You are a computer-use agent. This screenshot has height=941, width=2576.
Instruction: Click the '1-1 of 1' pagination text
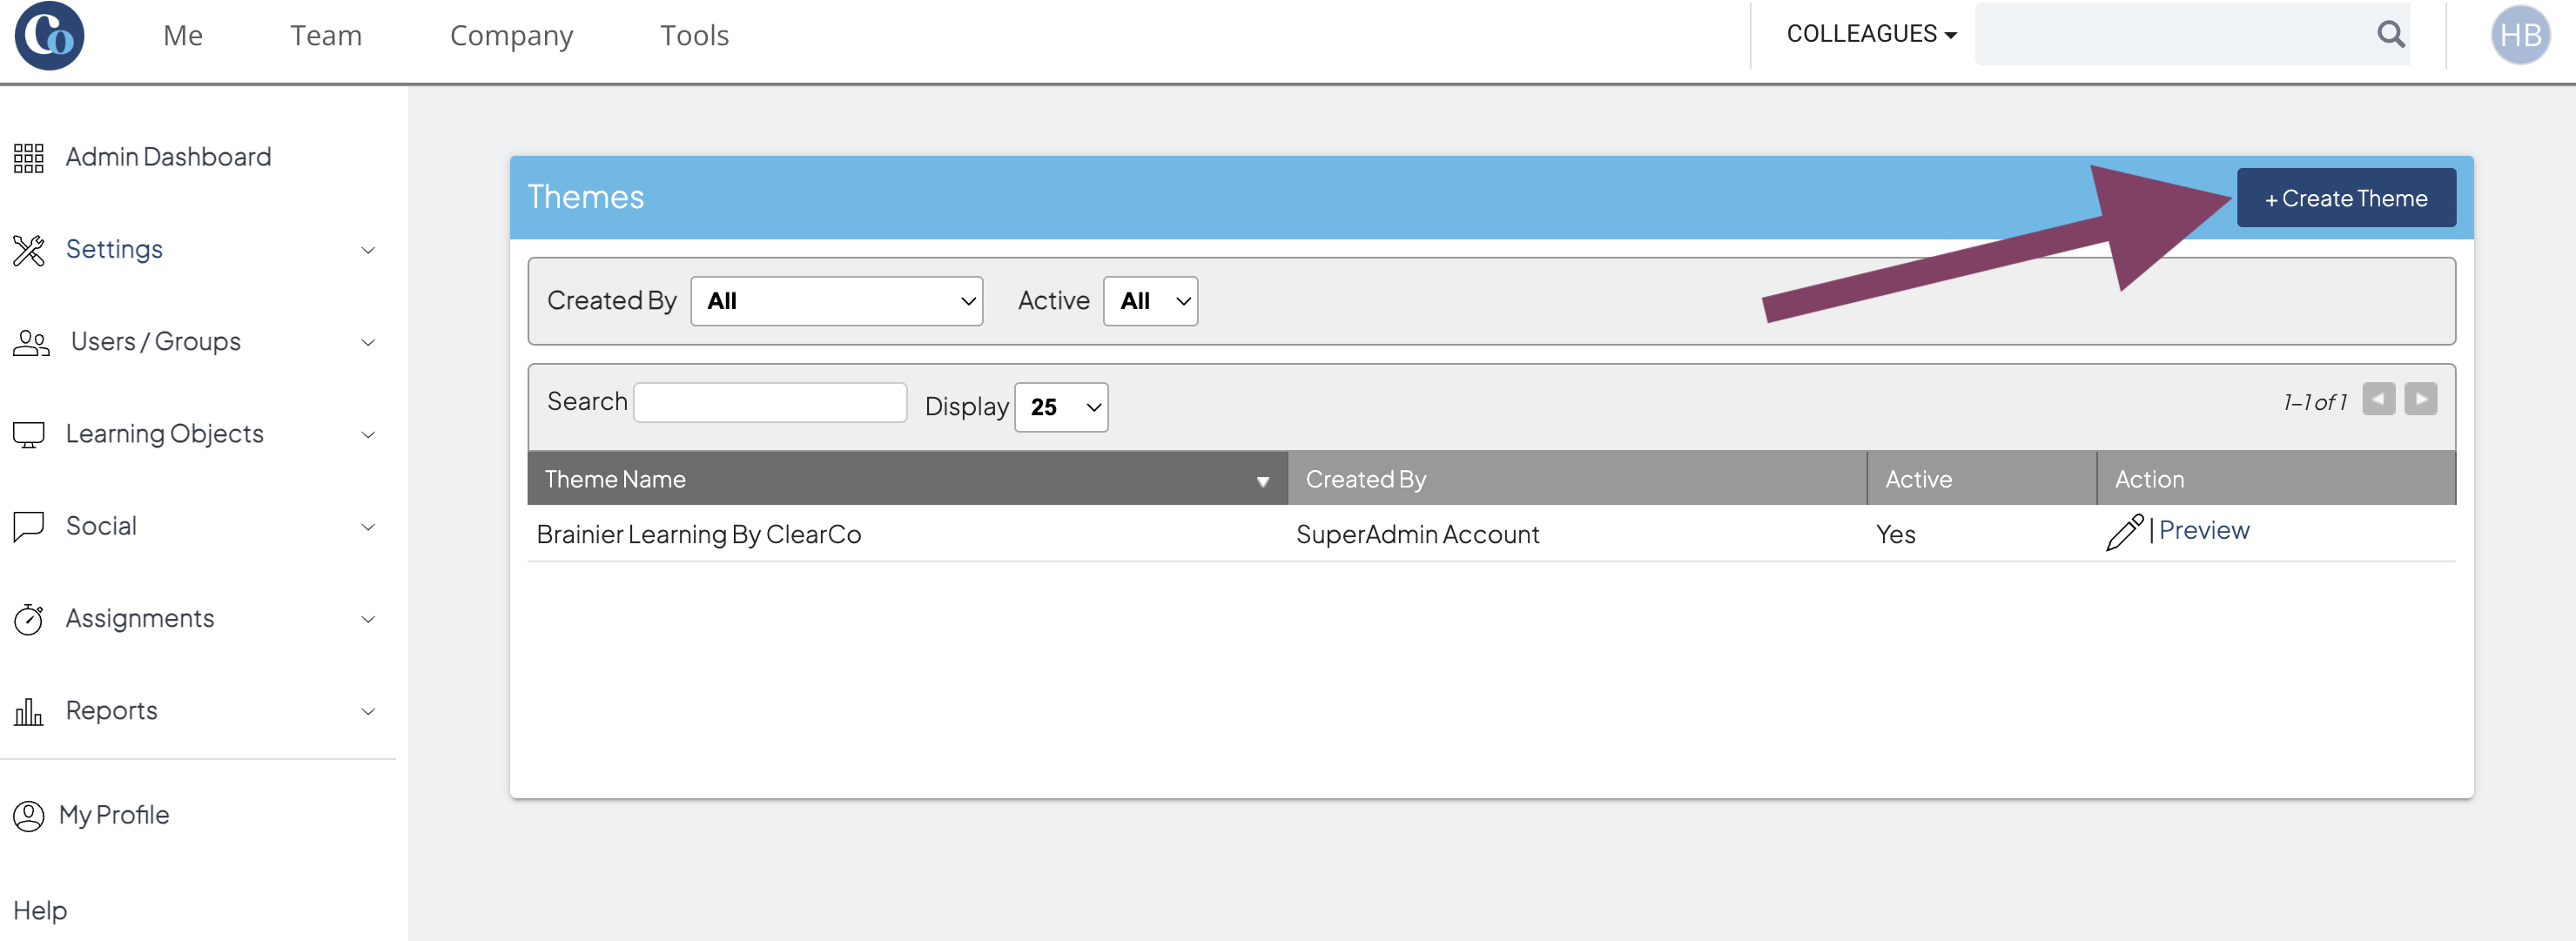coord(2314,402)
